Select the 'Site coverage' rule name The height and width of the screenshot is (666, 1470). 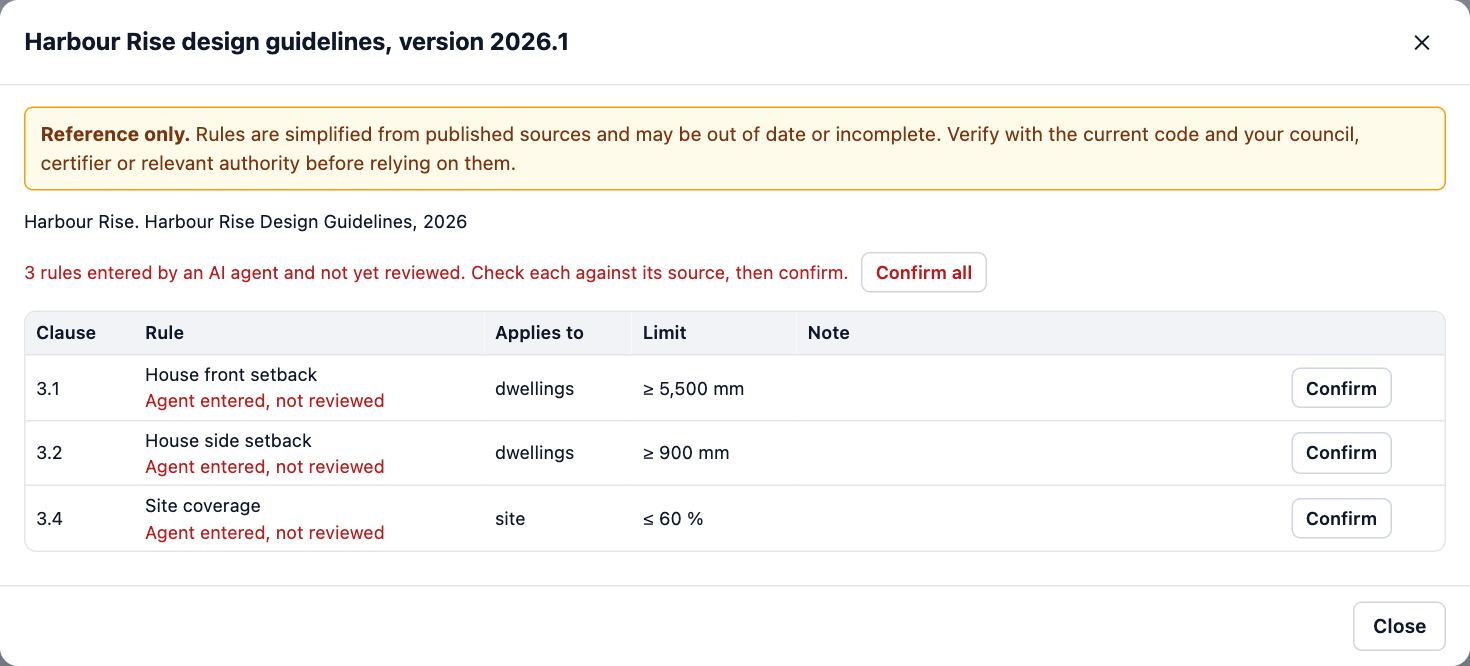click(x=203, y=506)
